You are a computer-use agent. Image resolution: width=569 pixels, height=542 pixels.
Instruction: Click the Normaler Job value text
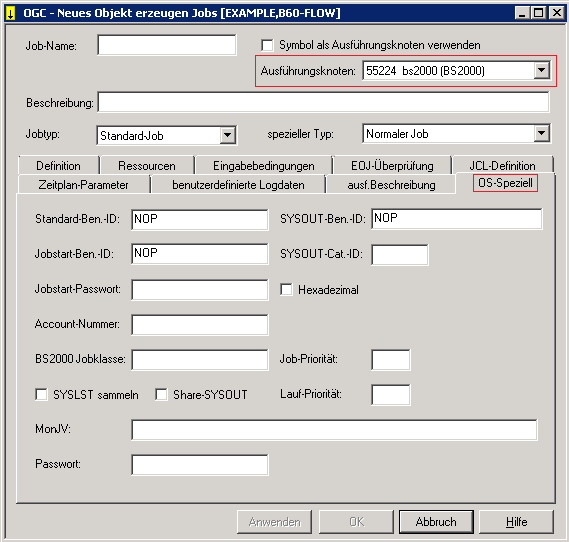(397, 134)
